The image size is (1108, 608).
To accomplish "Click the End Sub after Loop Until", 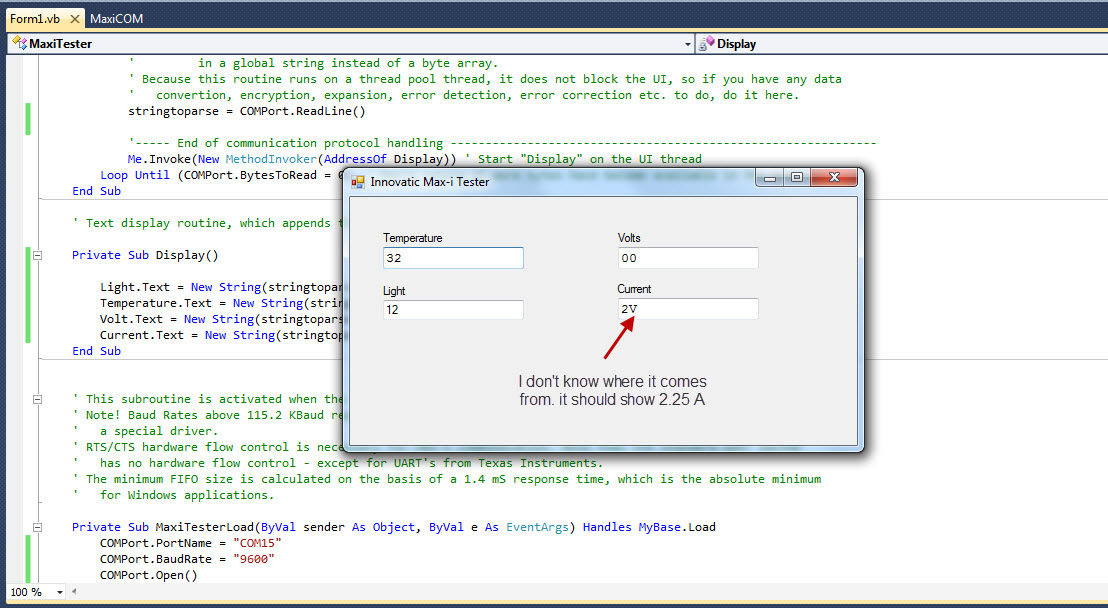I will click(x=96, y=192).
